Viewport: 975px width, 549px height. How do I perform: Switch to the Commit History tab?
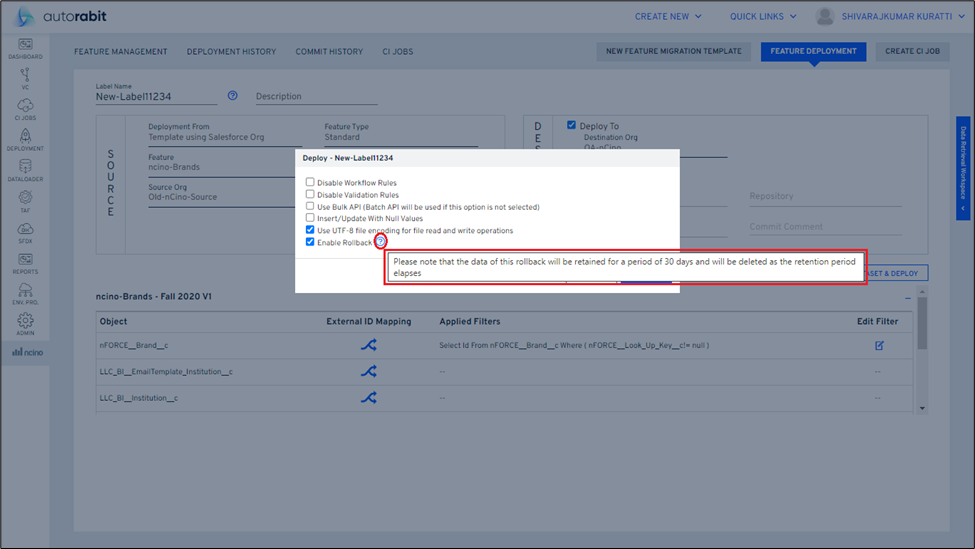(329, 52)
